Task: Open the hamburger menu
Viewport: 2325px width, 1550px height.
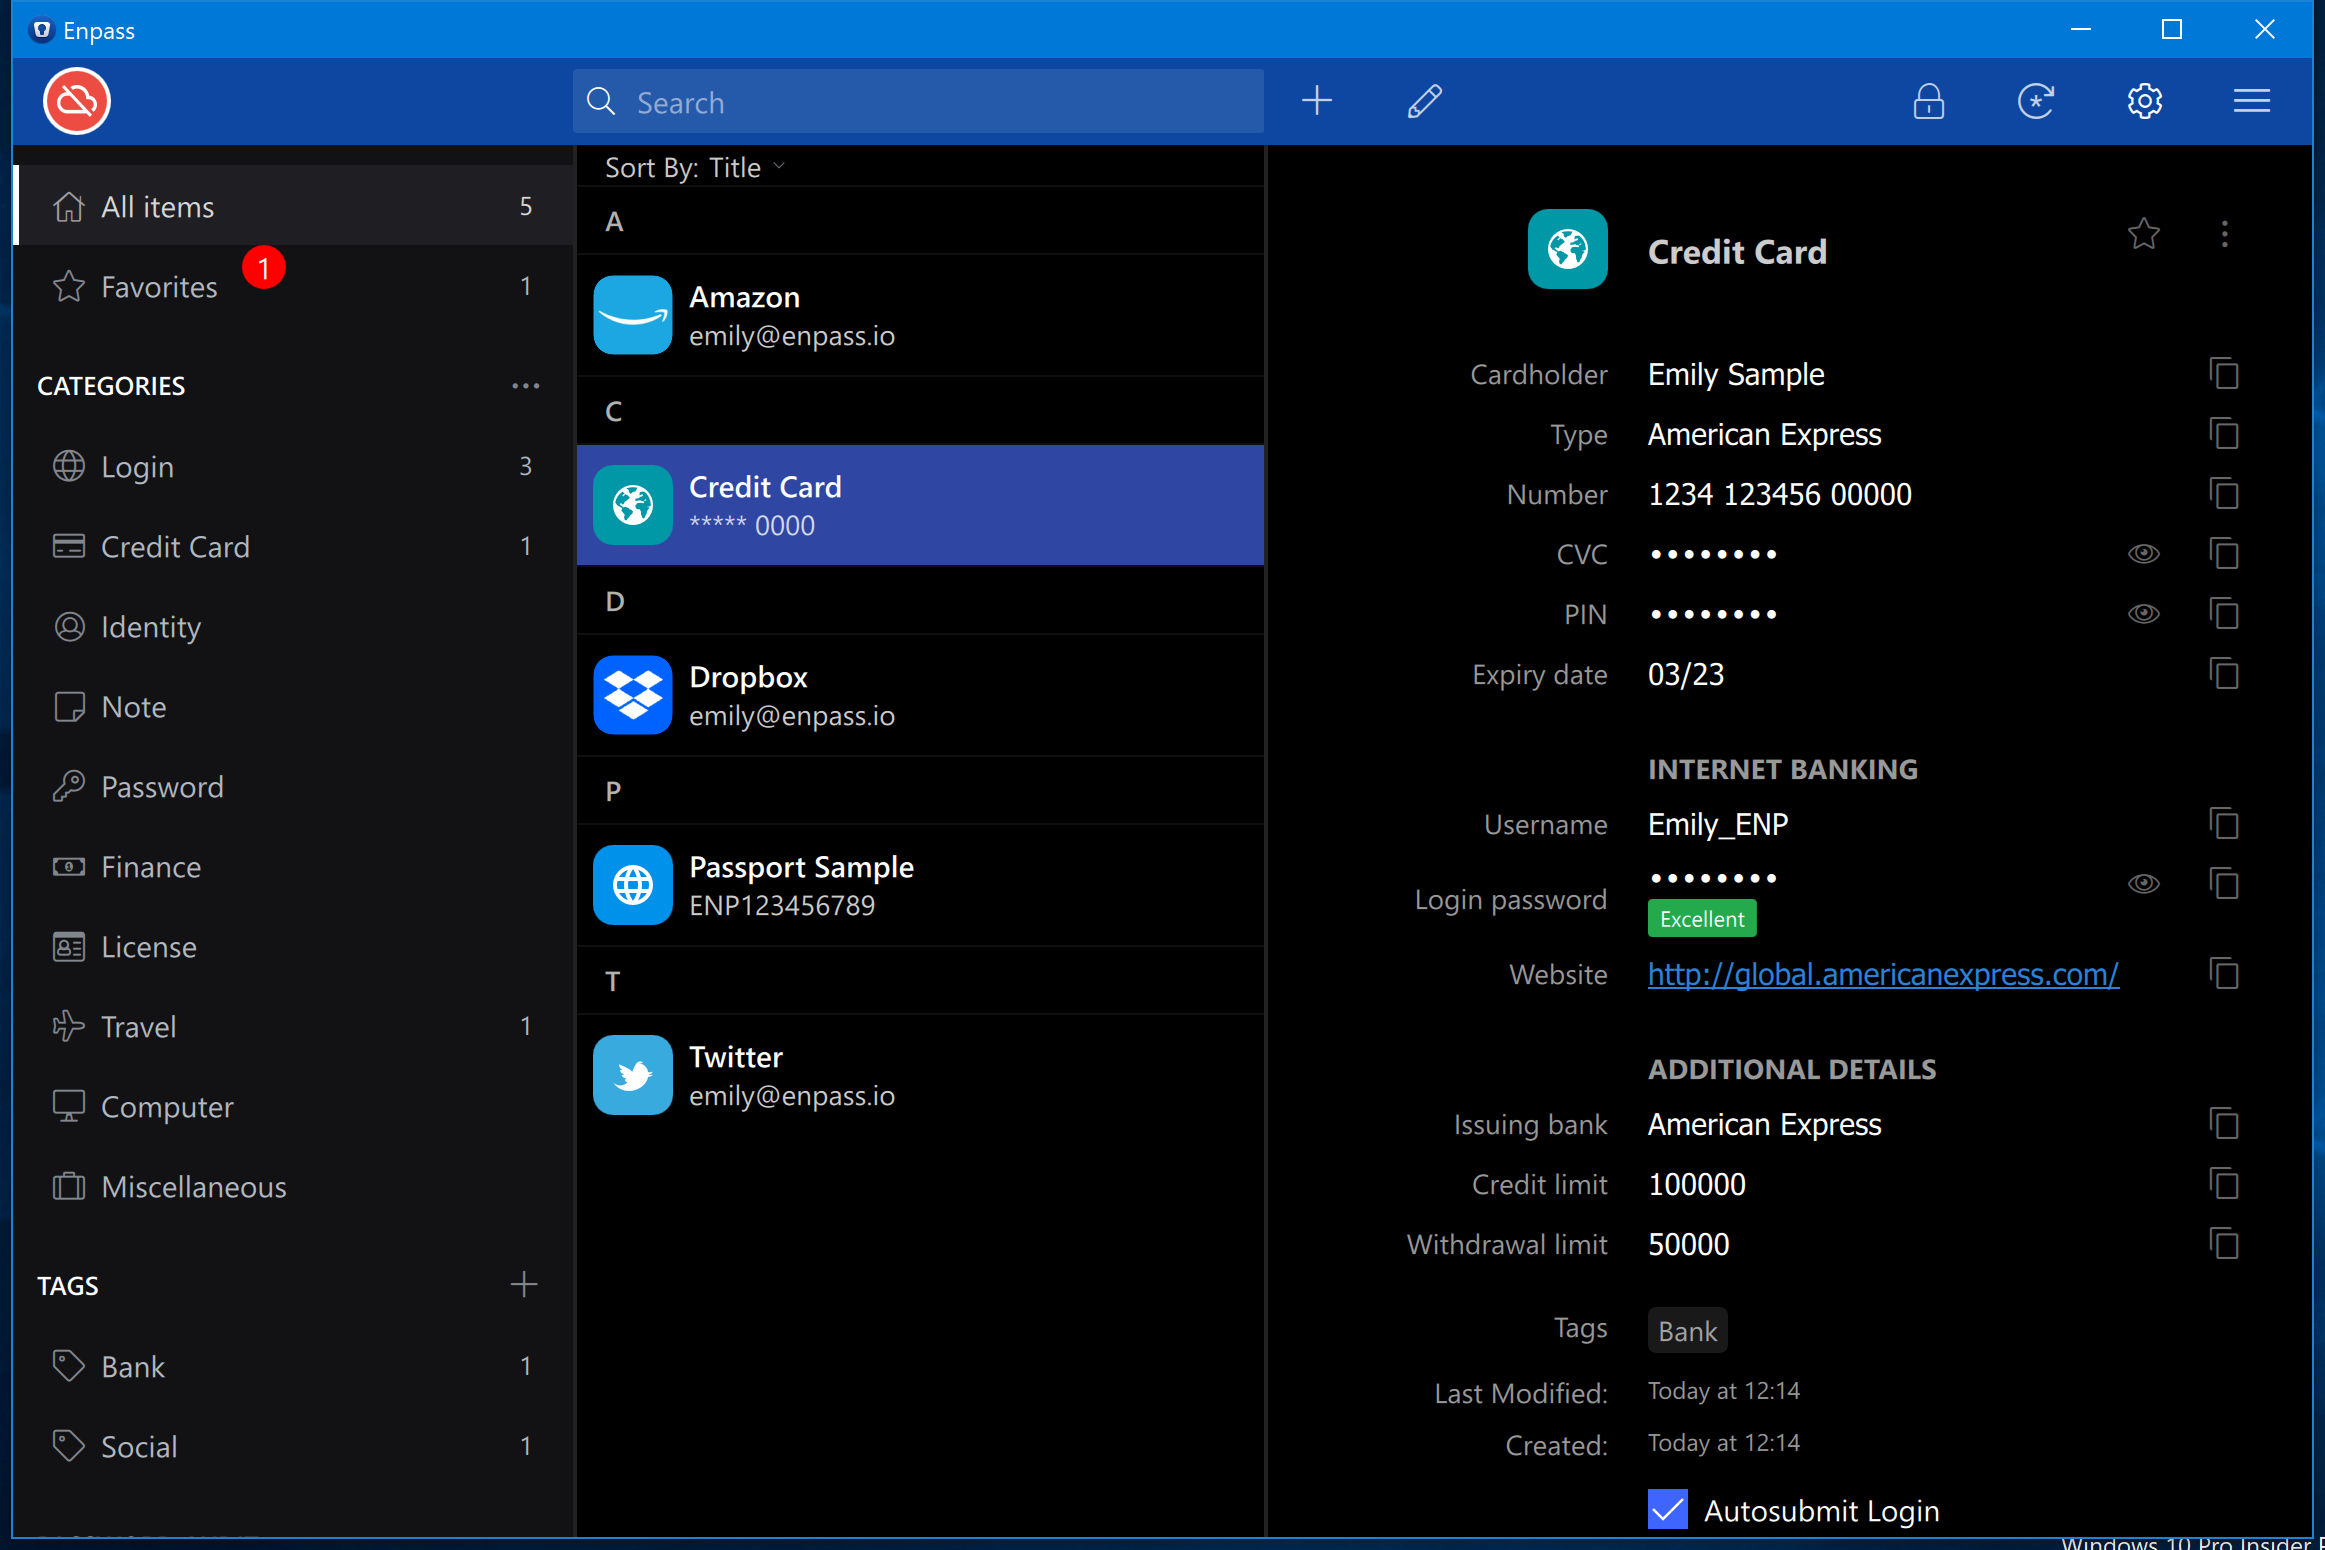Action: click(2252, 101)
